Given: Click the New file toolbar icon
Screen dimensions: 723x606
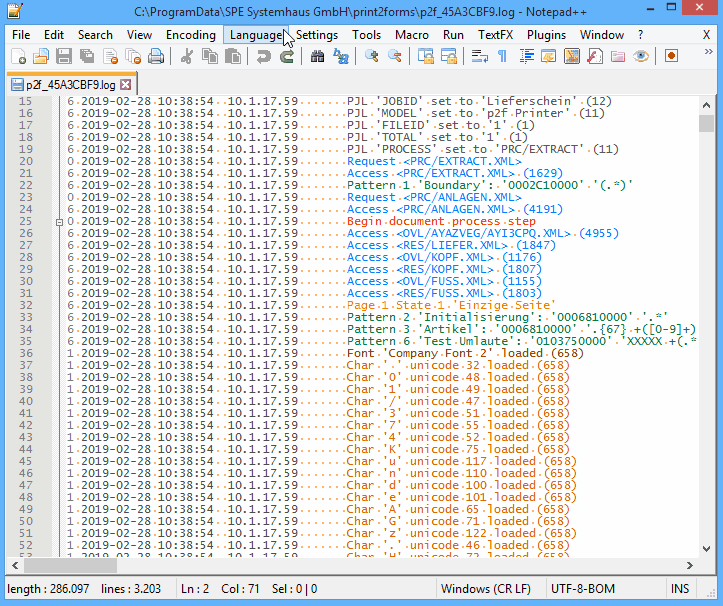Looking at the screenshot, I should point(18,57).
